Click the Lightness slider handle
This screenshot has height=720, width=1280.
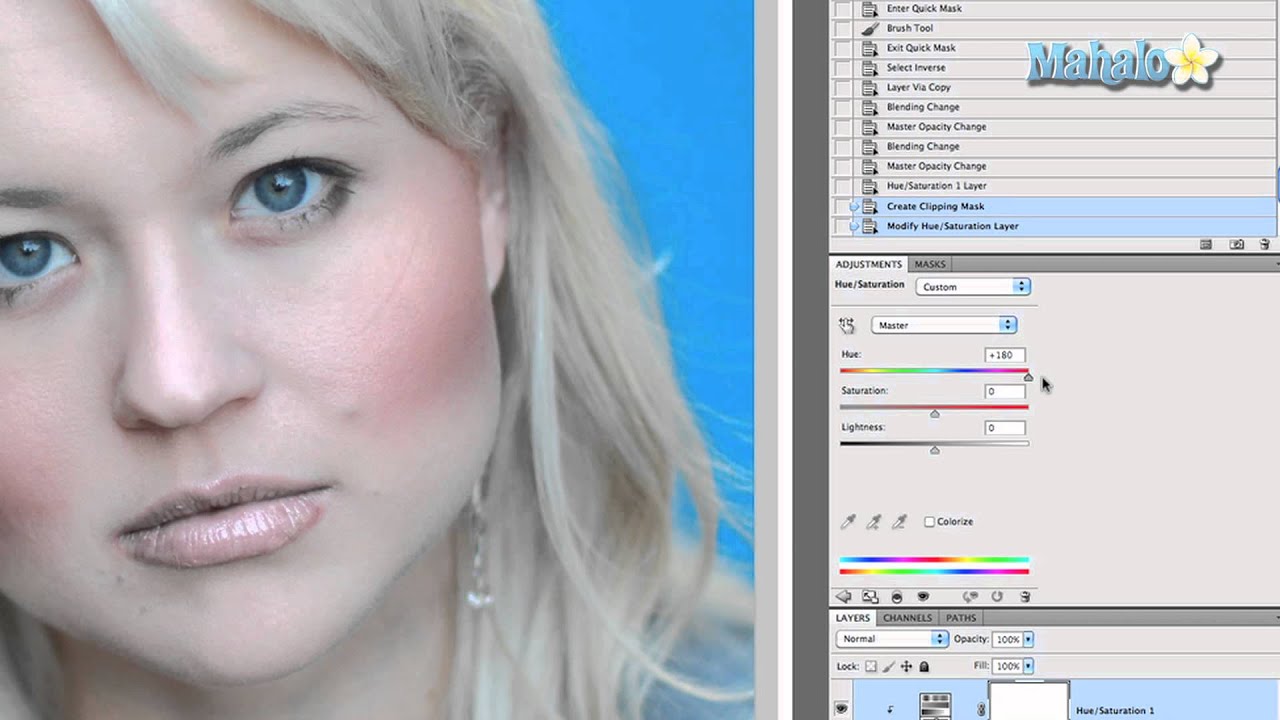(x=935, y=450)
